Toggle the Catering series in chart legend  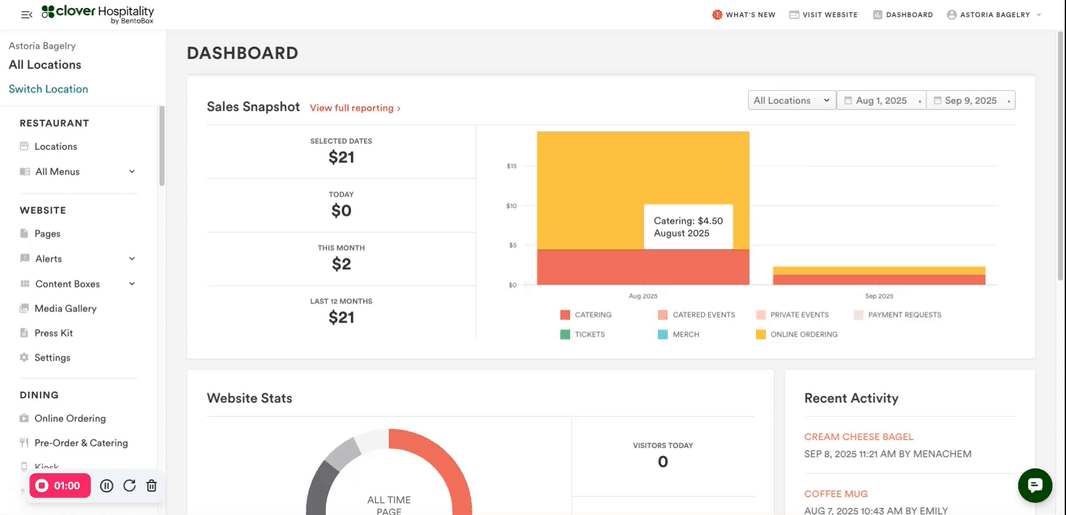585,315
